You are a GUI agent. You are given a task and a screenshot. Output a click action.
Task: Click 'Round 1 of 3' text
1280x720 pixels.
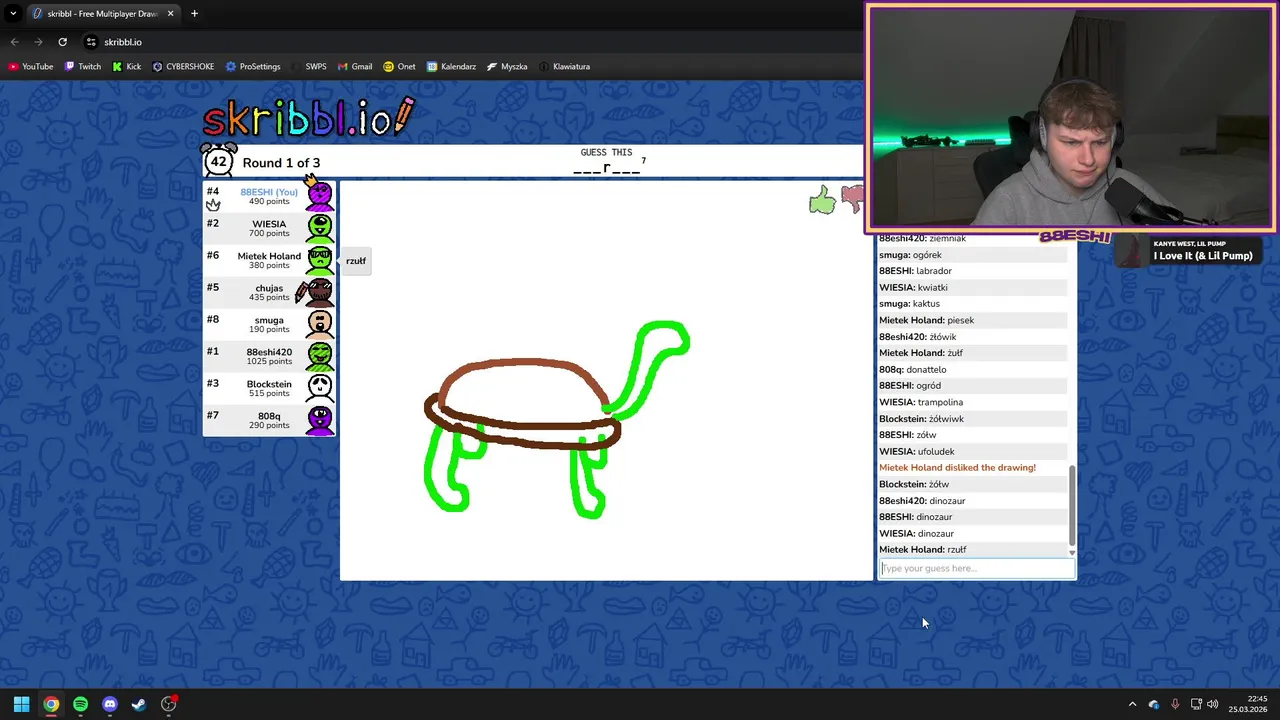[x=281, y=163]
